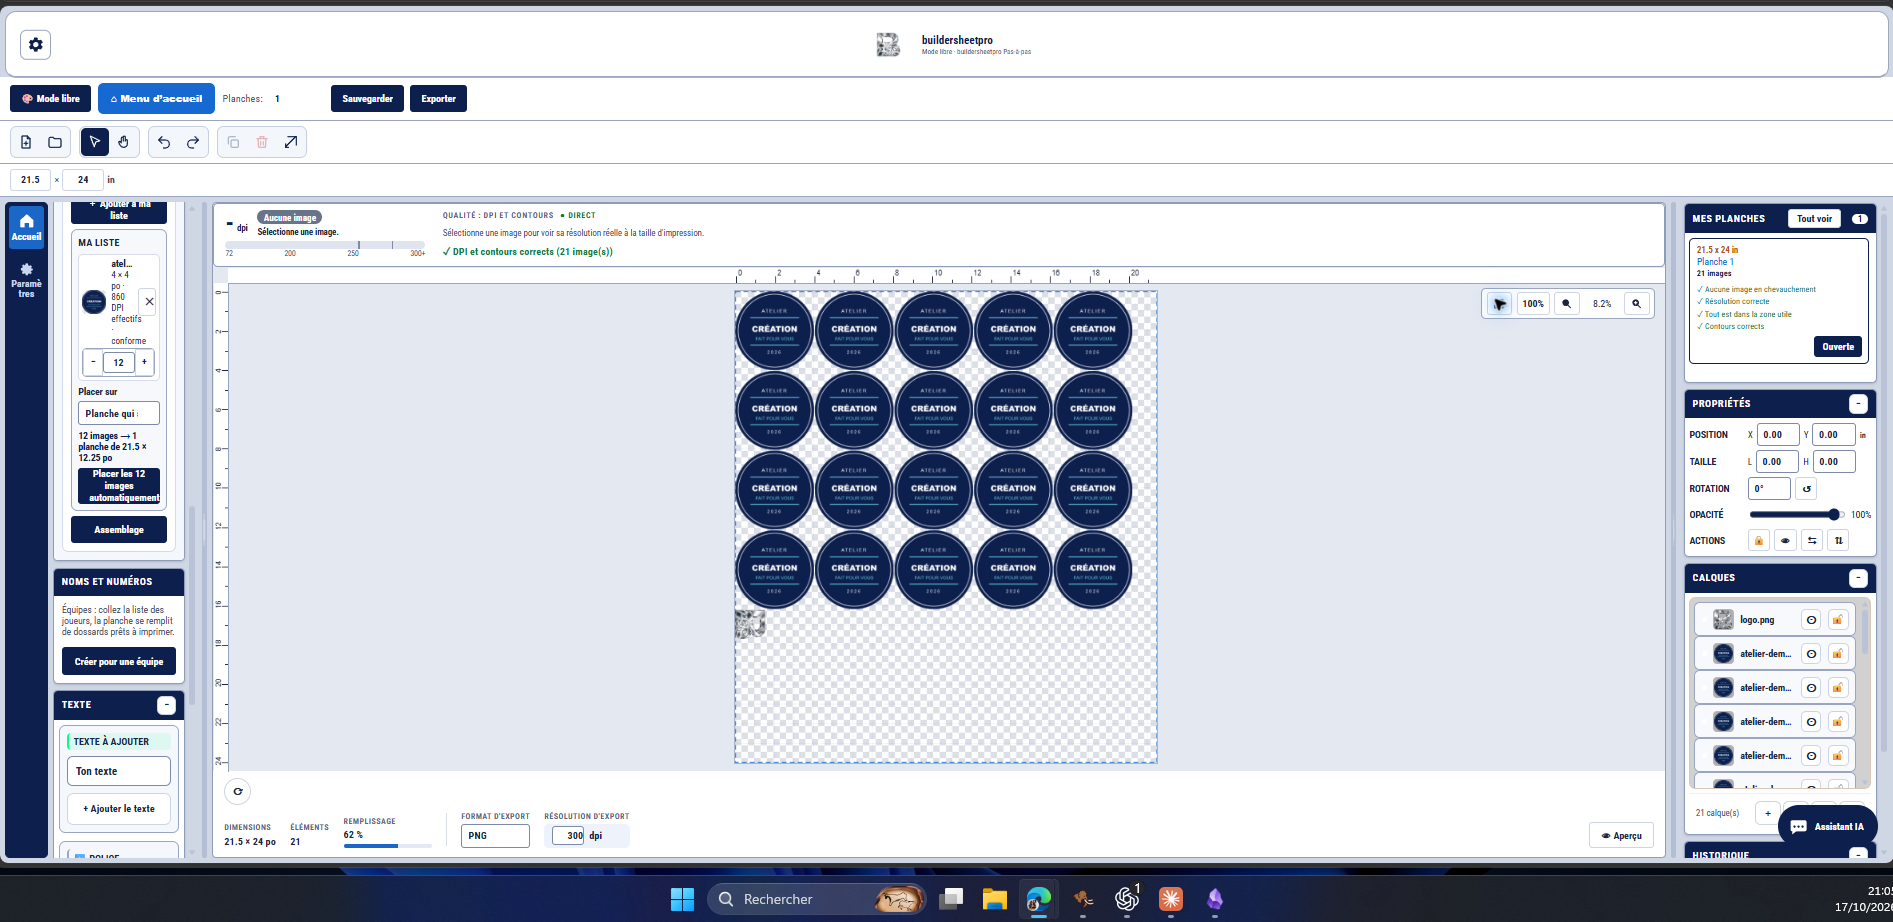1893x922 pixels.
Task: Redo the last action
Action: [x=193, y=142]
